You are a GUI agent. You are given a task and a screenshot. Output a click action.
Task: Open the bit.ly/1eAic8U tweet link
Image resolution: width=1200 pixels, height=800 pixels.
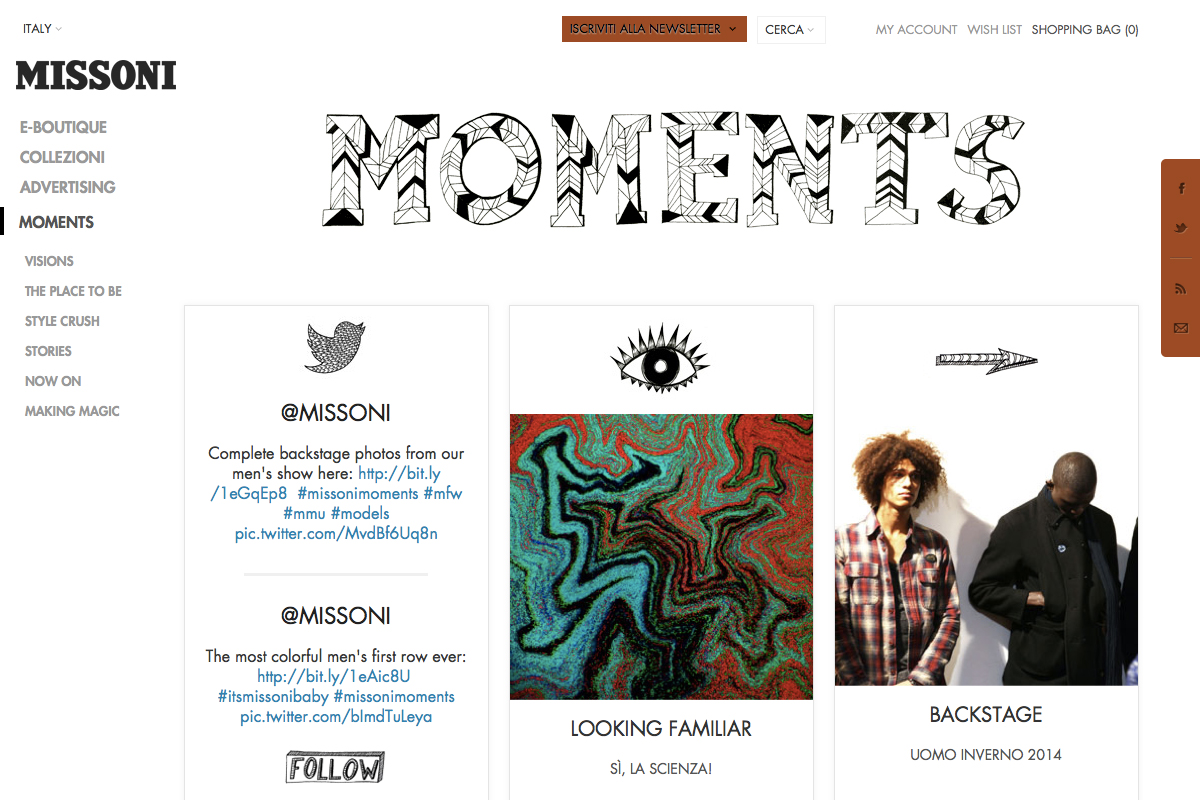(x=334, y=677)
